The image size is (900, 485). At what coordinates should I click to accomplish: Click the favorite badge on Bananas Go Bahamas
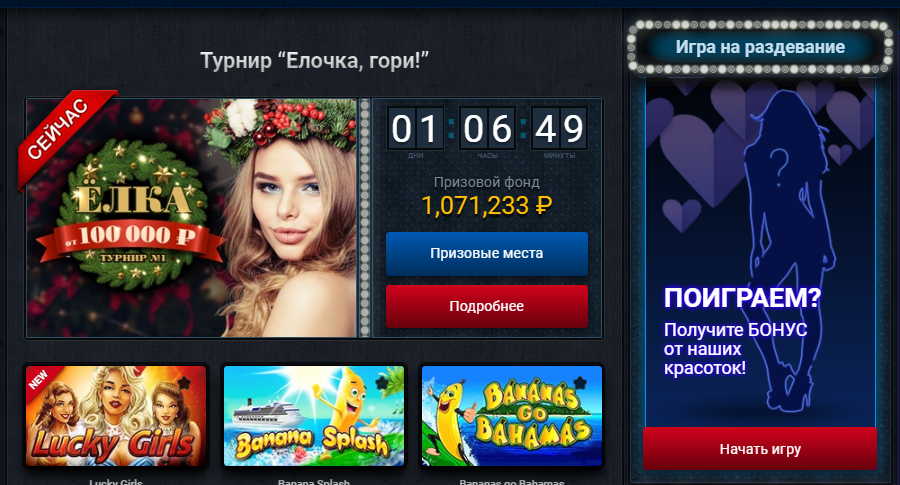tap(580, 382)
